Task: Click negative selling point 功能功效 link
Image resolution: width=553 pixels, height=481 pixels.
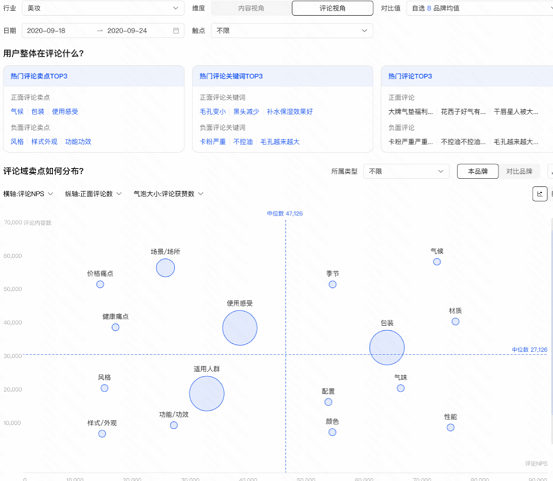Action: click(x=78, y=141)
